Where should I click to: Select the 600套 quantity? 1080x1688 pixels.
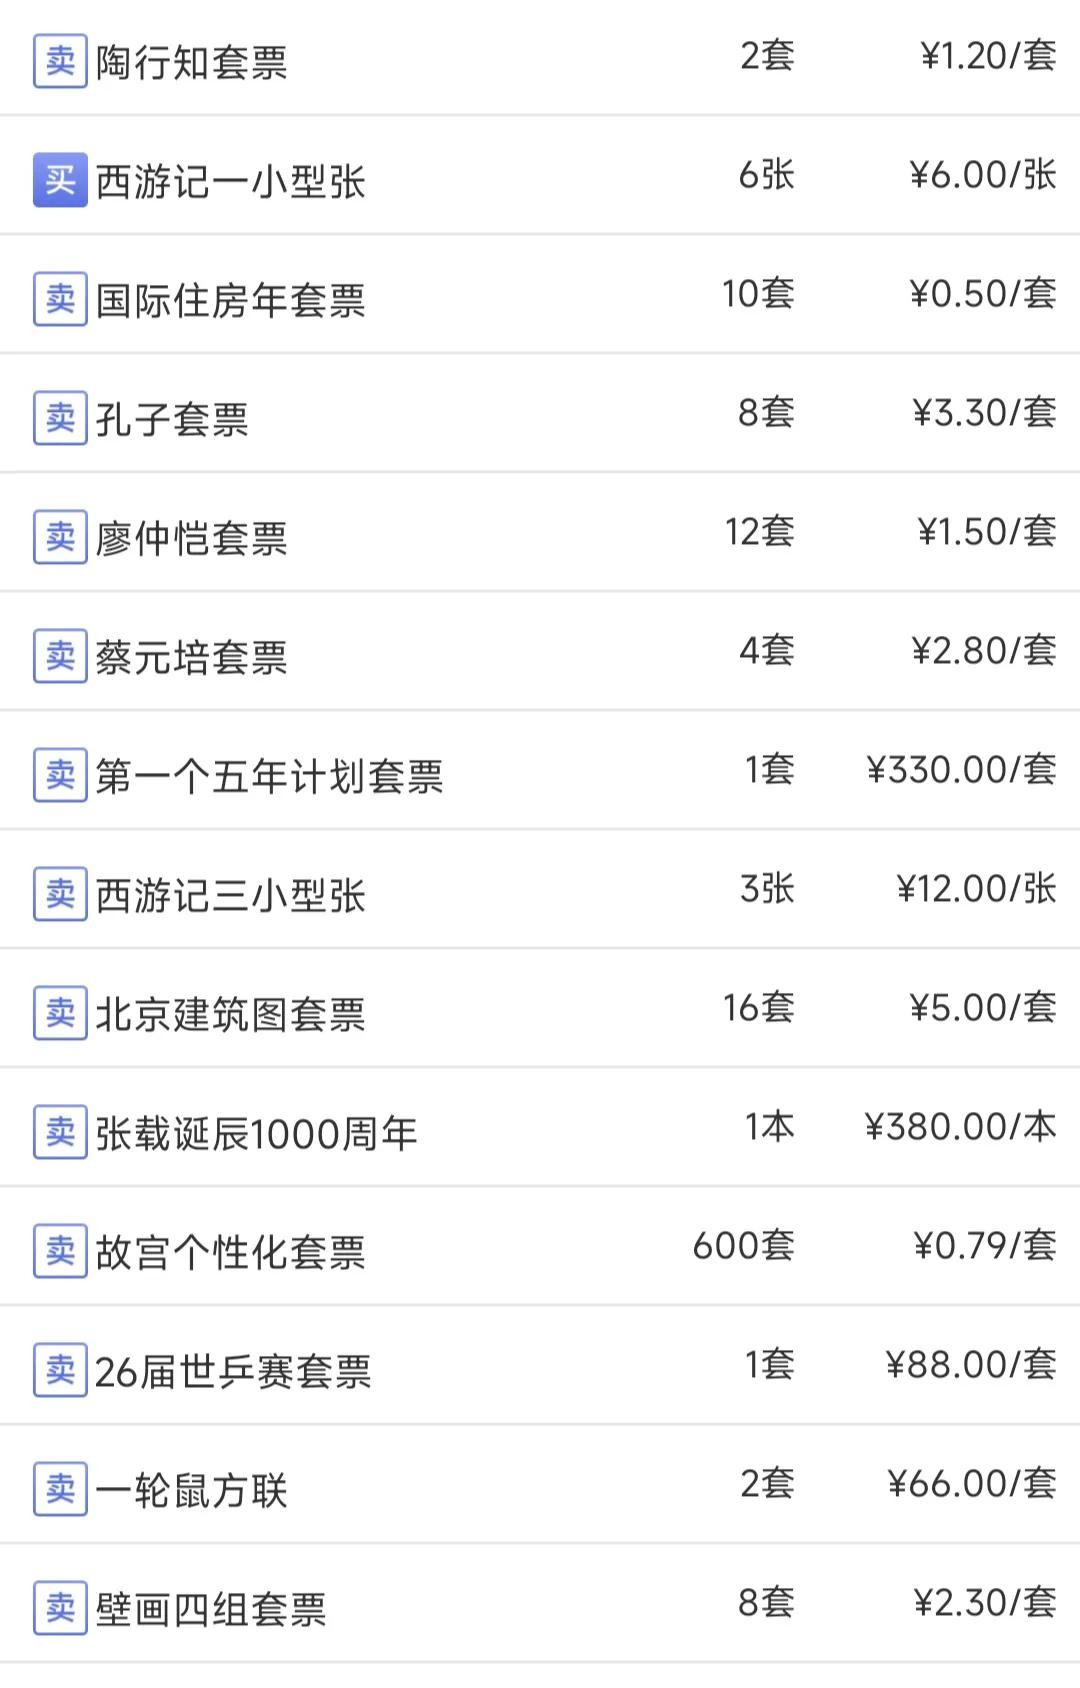(x=743, y=1245)
